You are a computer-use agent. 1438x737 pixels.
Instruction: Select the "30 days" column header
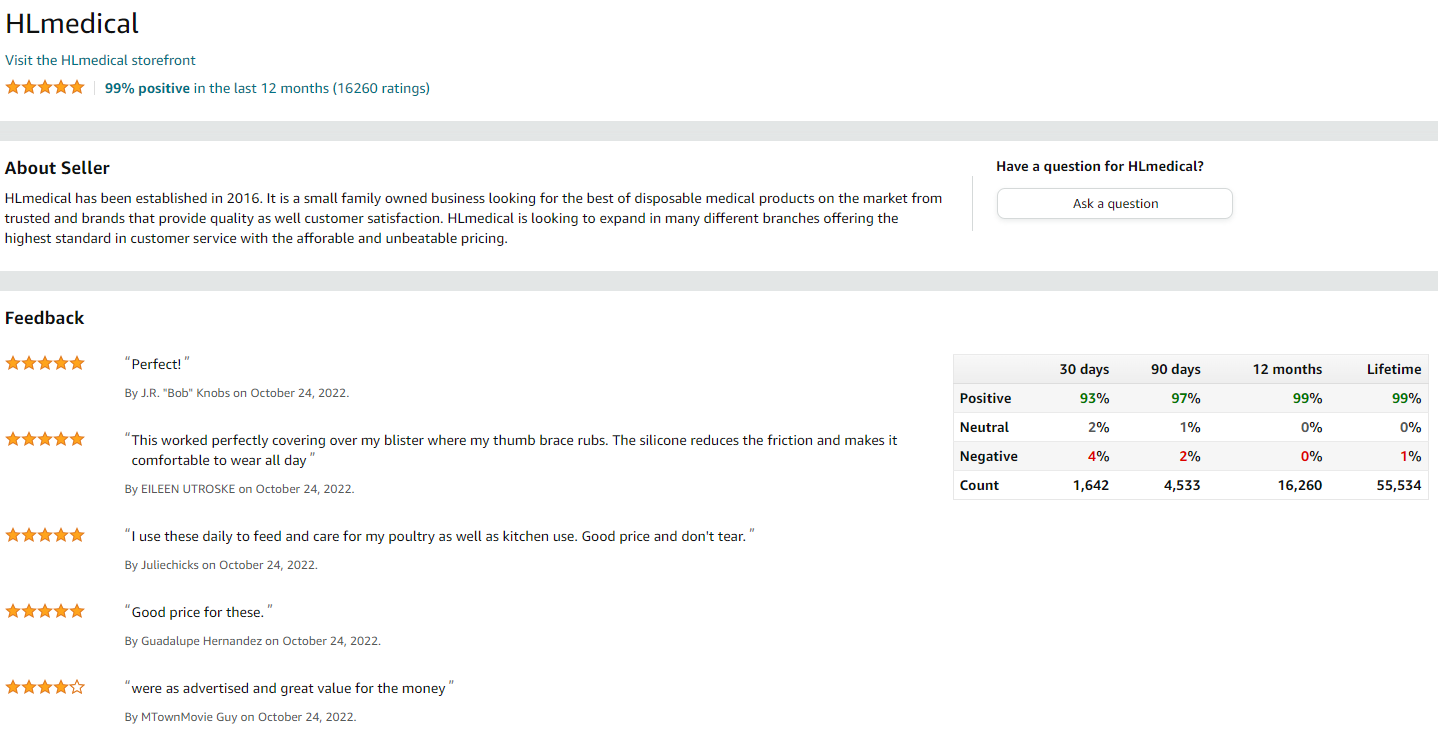click(1084, 369)
